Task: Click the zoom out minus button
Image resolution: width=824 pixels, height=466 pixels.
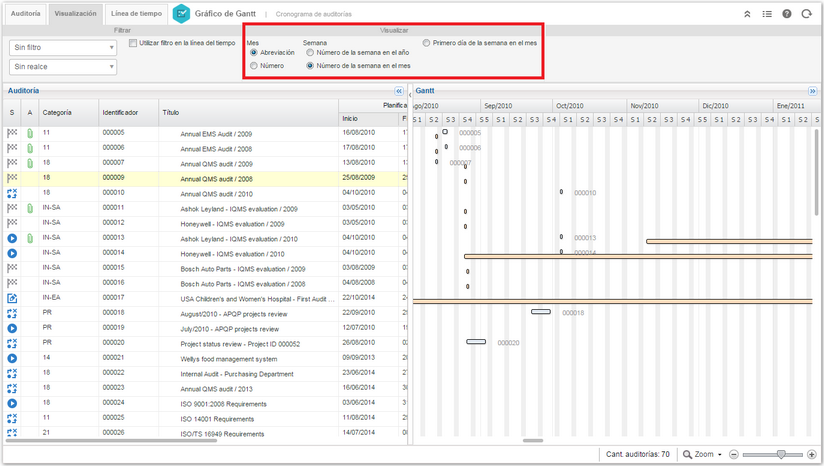Action: click(734, 454)
